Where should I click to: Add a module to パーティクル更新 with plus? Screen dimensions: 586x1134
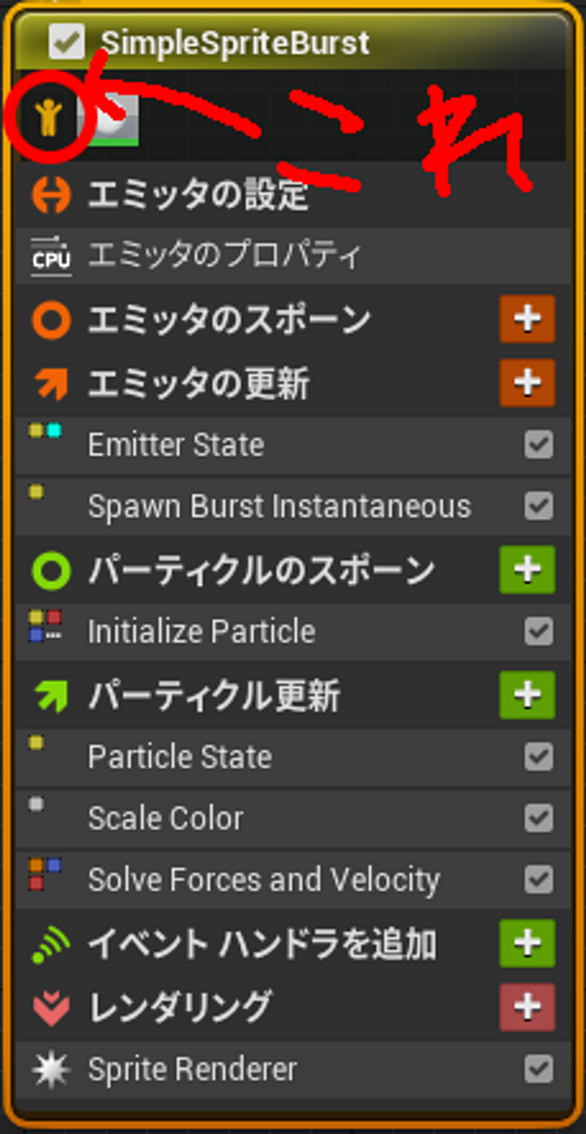point(527,695)
